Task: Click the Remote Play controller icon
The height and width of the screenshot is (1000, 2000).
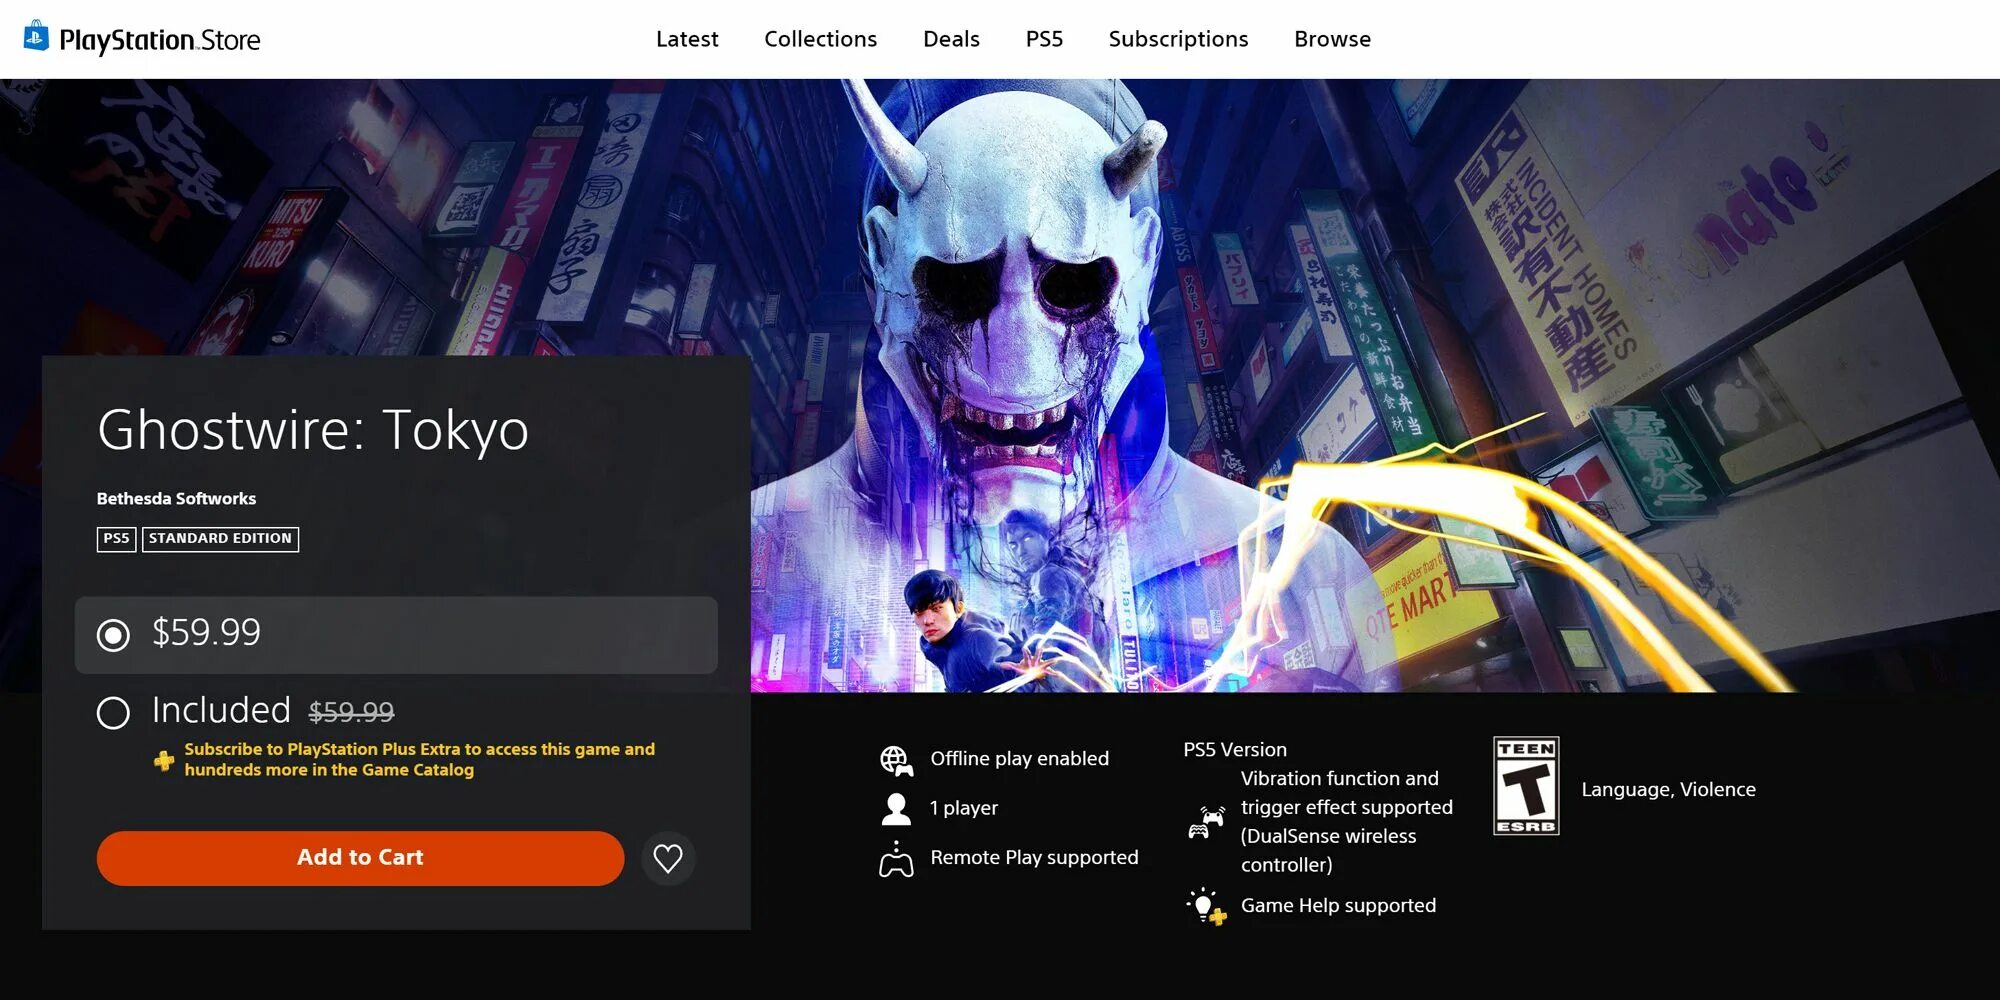Action: coord(896,858)
